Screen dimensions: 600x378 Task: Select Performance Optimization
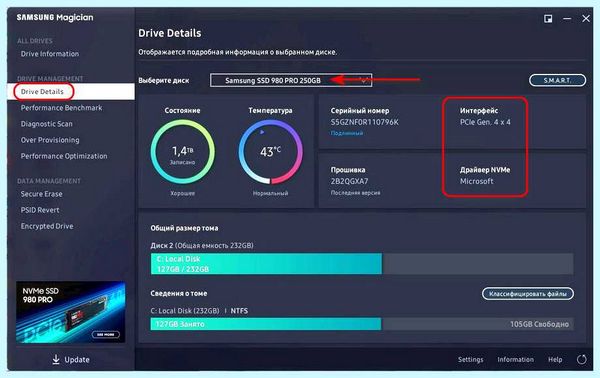click(x=64, y=156)
